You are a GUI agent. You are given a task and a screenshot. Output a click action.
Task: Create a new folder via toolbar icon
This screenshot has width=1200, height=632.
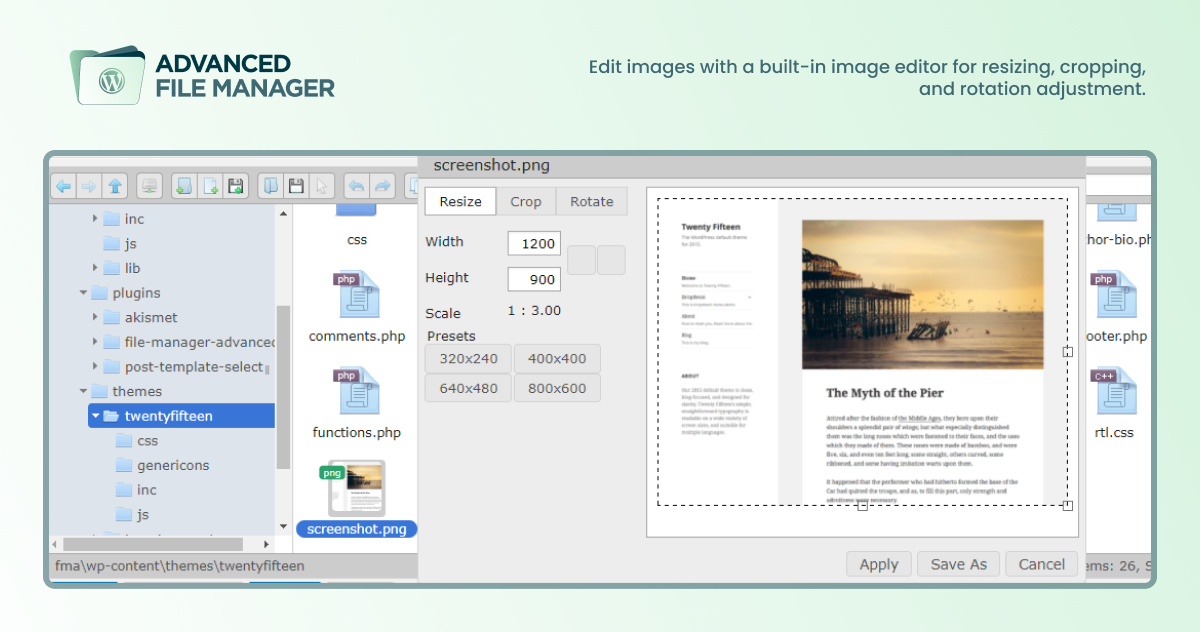click(x=183, y=185)
